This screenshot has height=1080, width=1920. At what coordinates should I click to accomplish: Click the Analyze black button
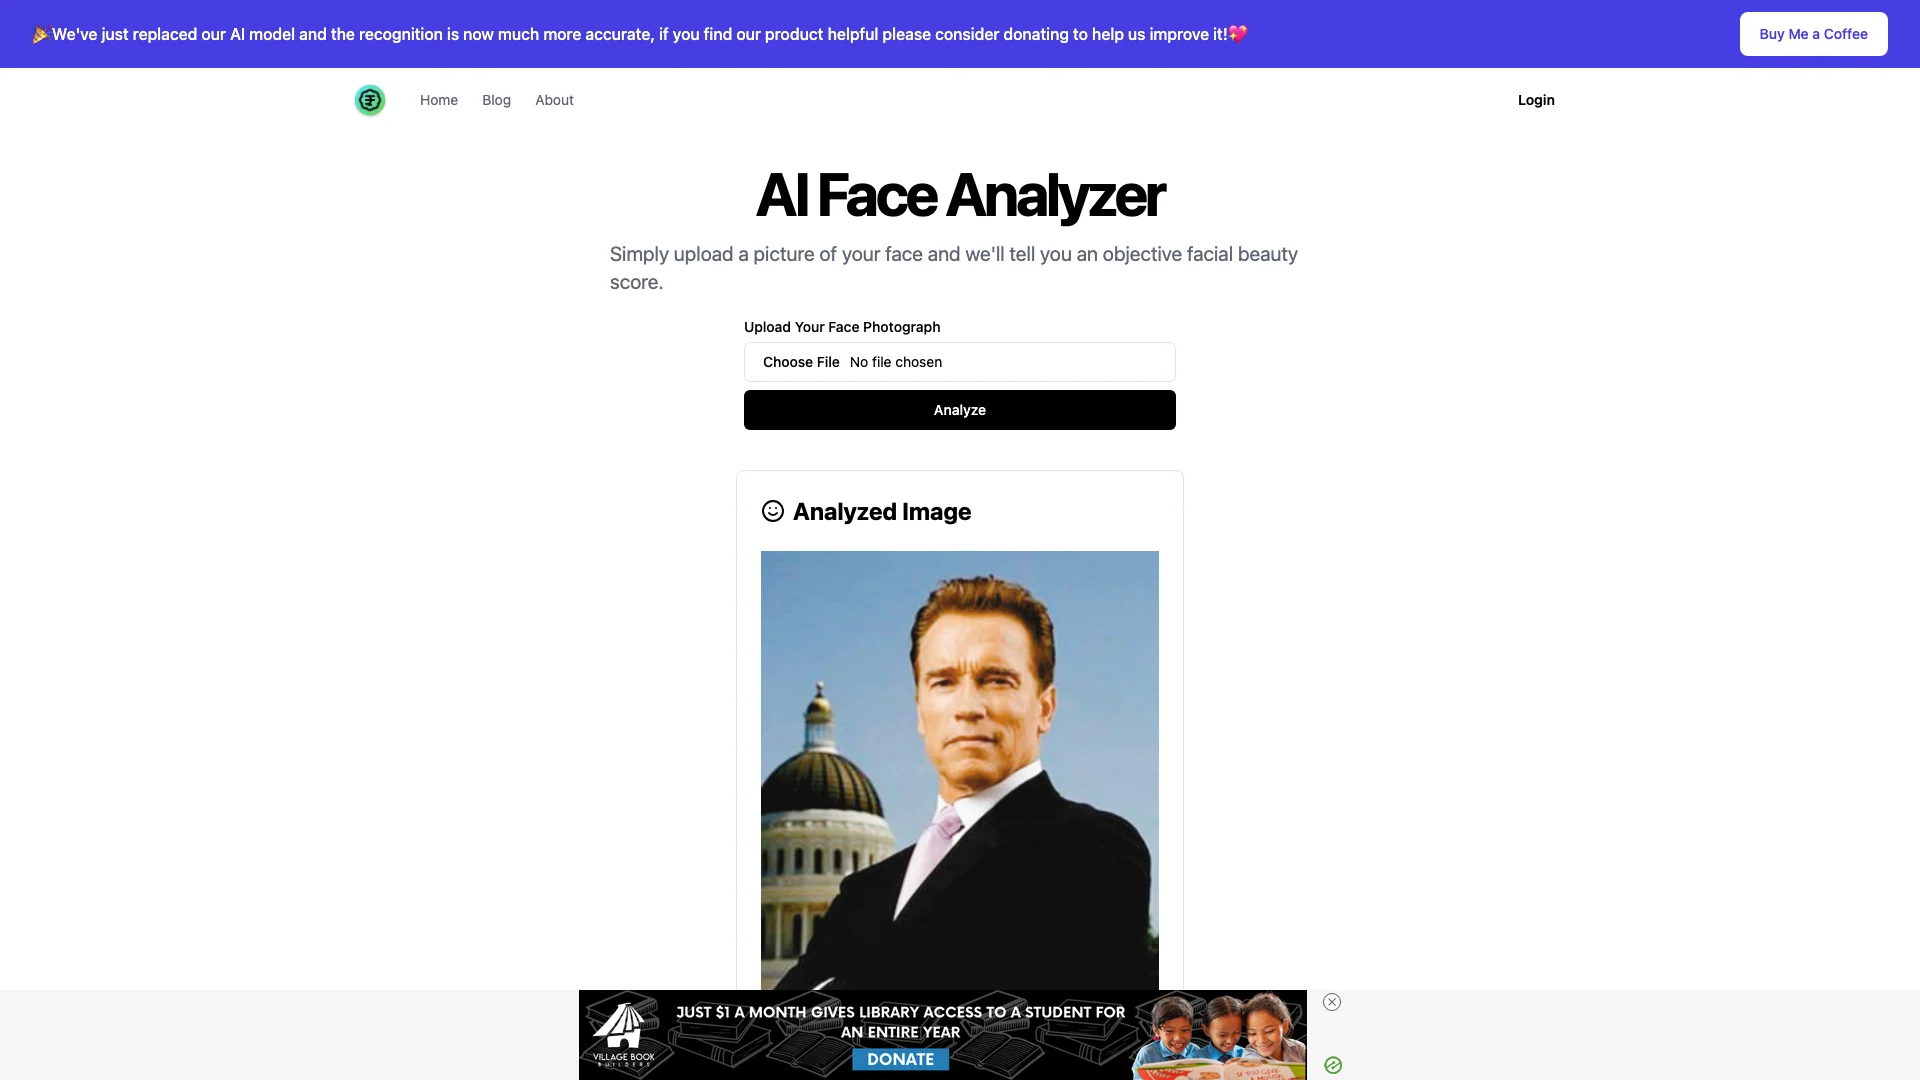[960, 409]
